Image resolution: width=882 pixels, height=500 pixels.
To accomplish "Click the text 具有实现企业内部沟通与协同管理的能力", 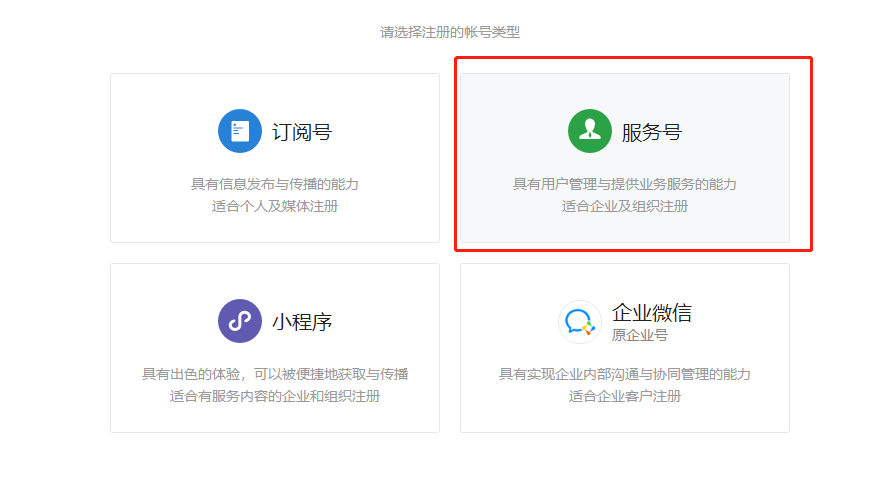I will pyautogui.click(x=624, y=375).
